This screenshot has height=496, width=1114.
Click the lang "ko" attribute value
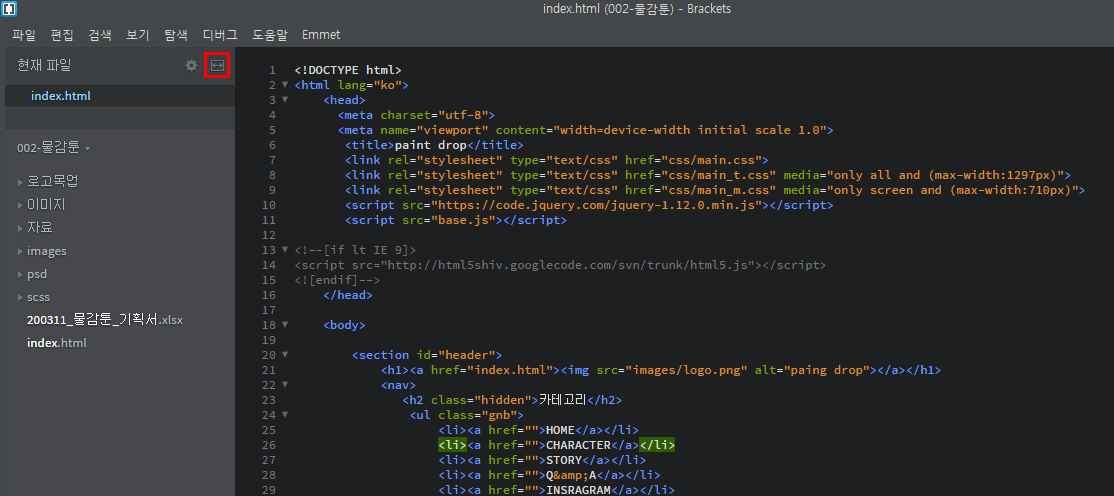[x=387, y=85]
